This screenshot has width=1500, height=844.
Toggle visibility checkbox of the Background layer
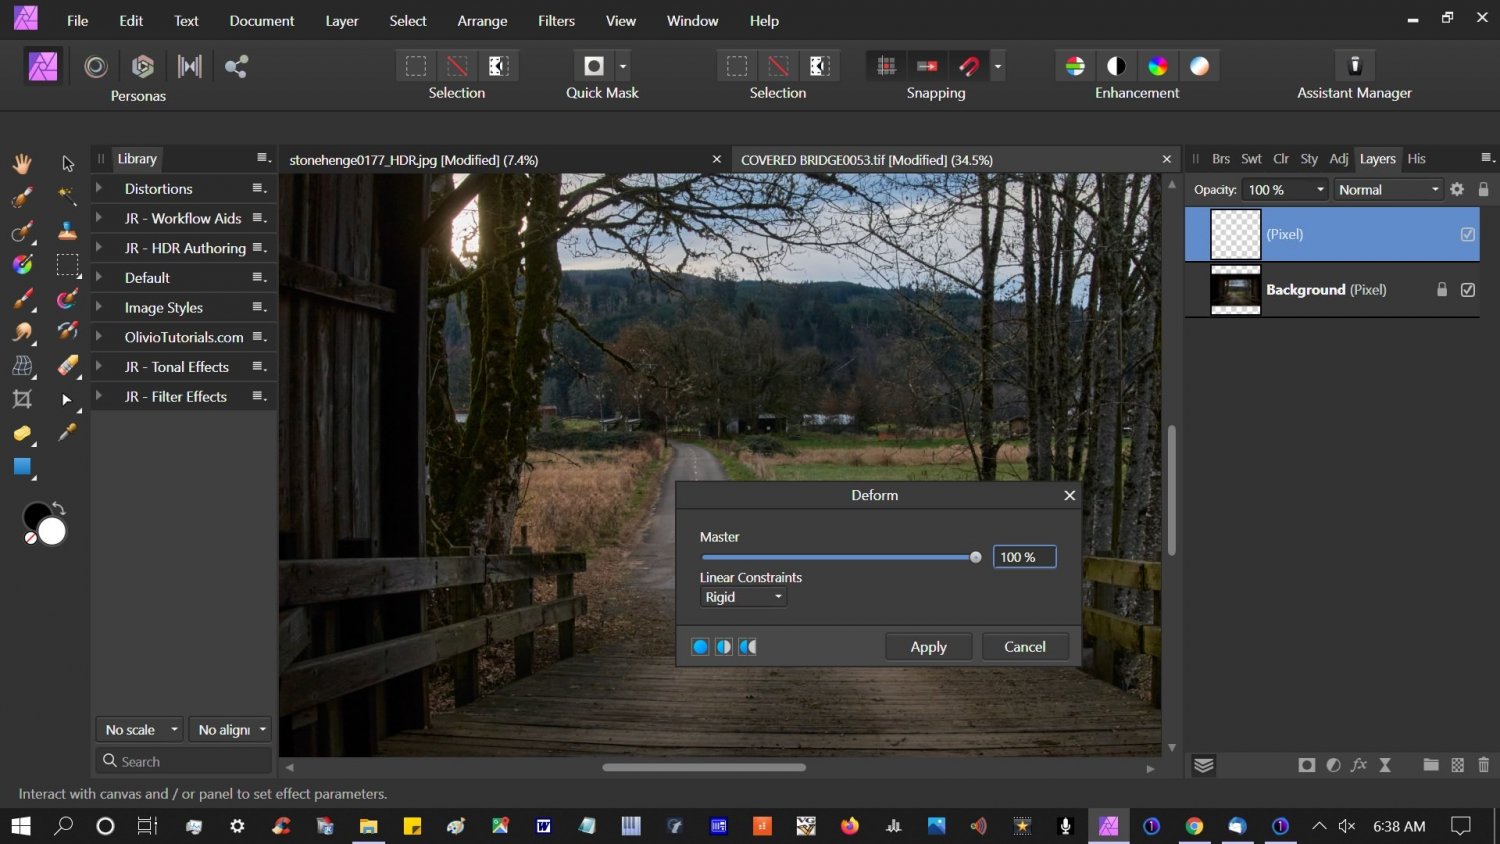(x=1467, y=290)
